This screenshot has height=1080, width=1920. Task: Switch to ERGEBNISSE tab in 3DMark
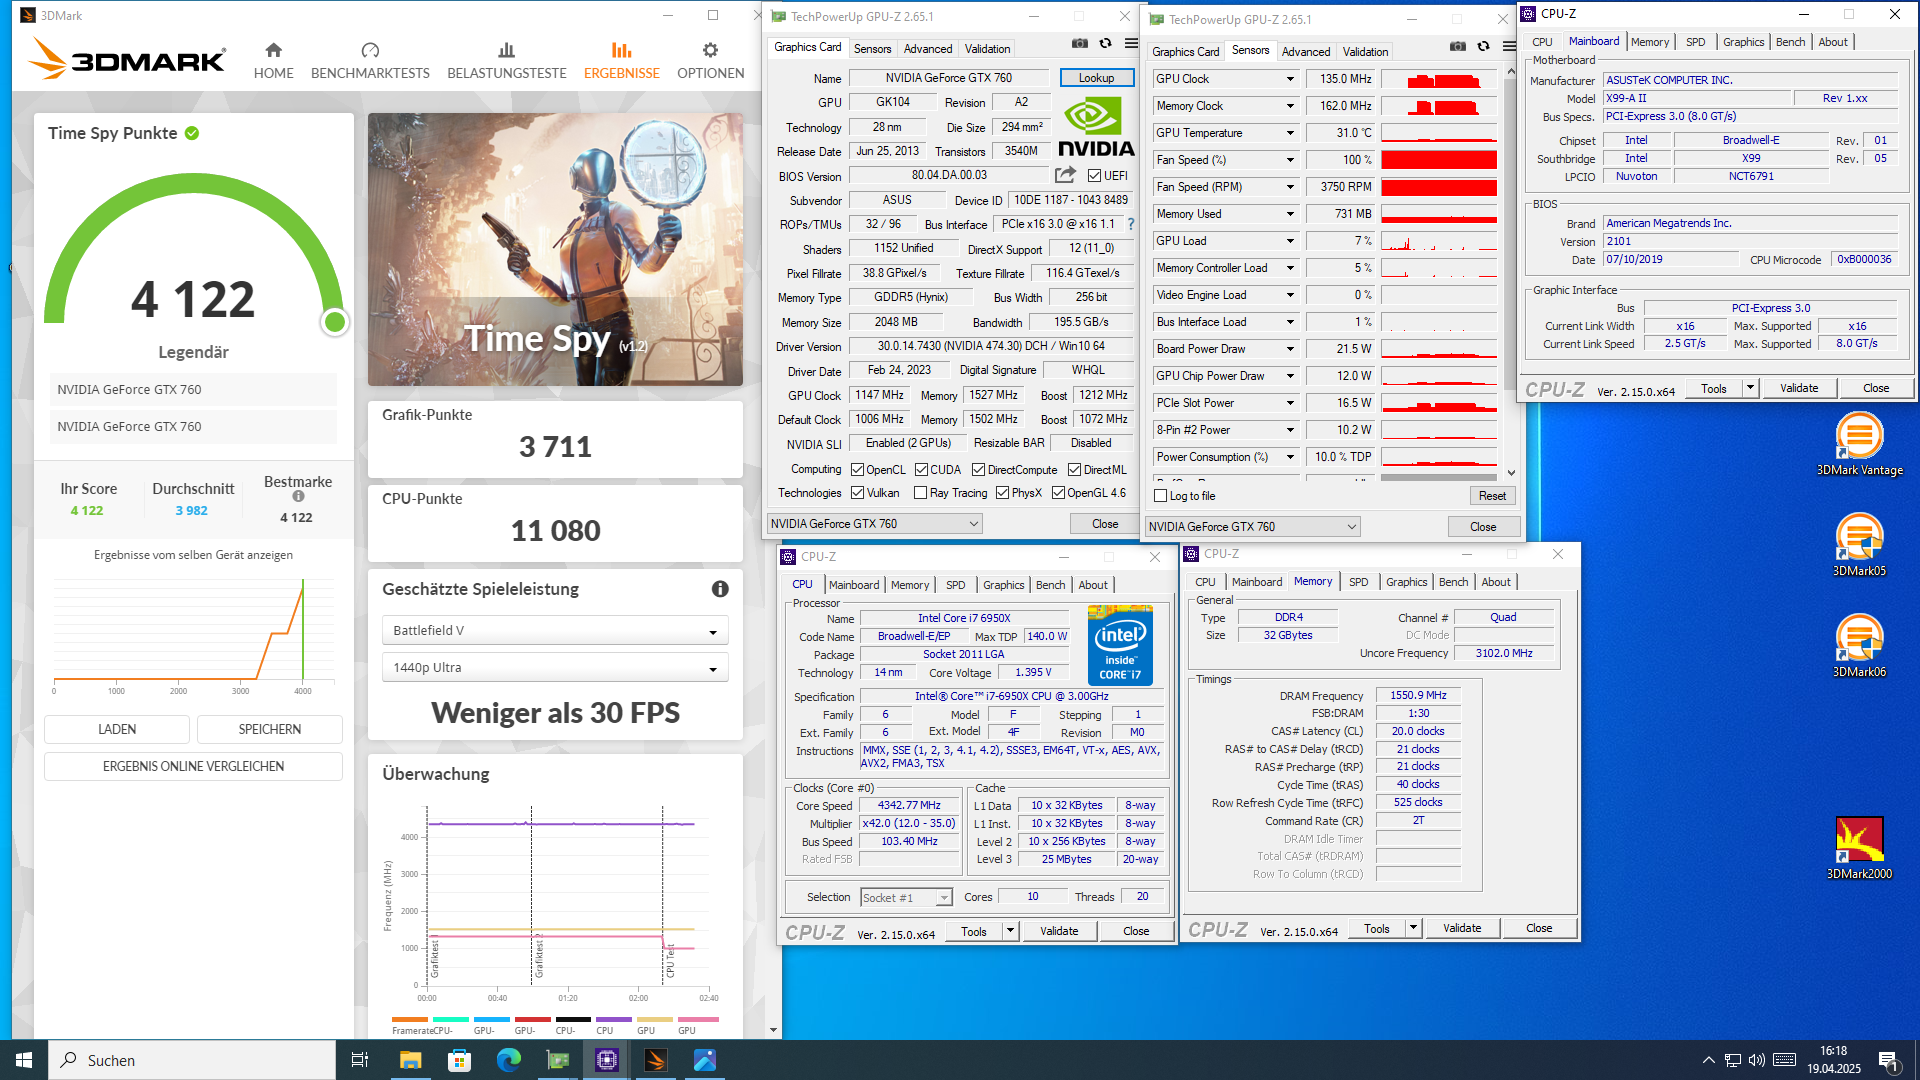coord(622,60)
